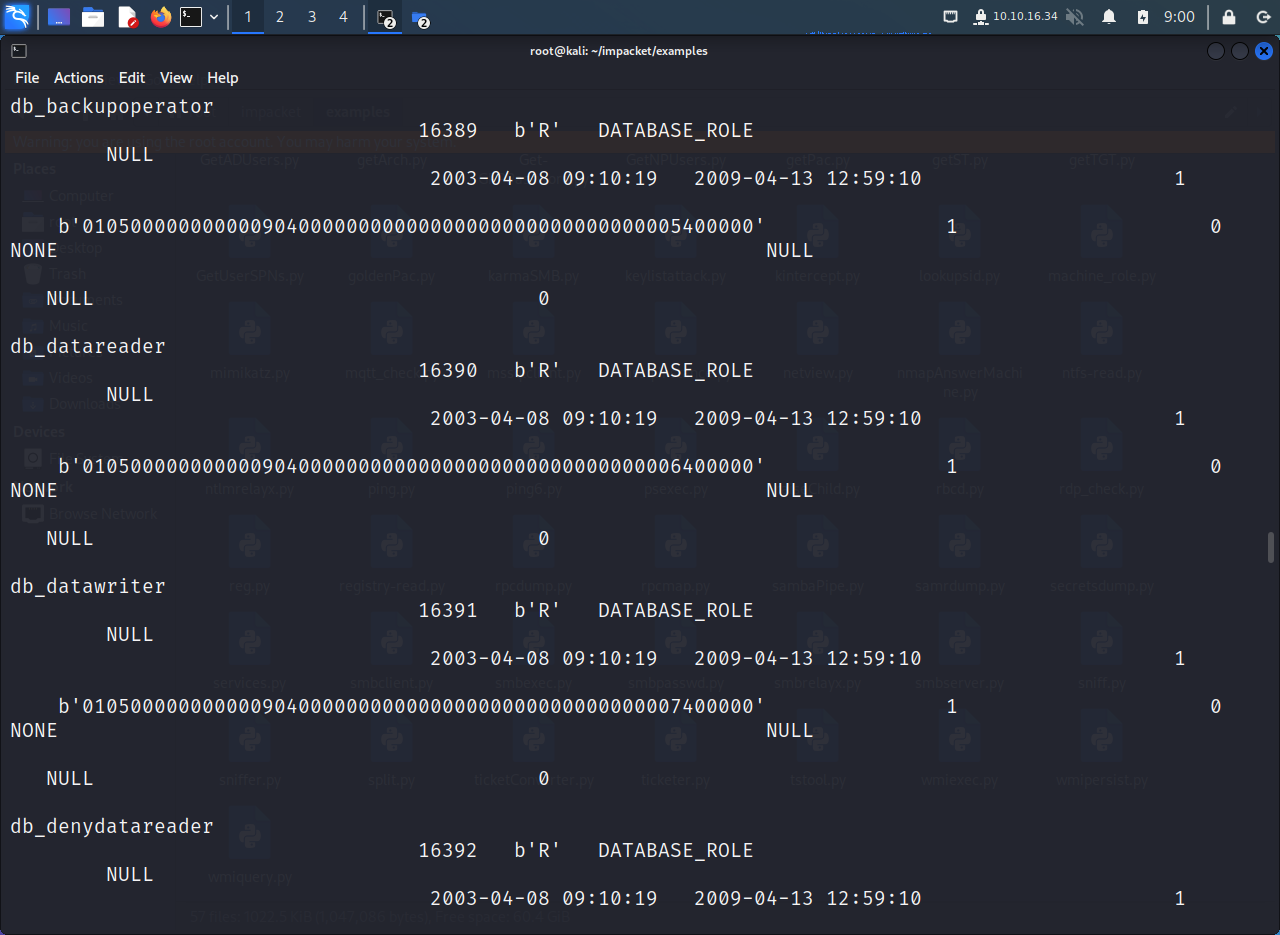Click hex string ending in 07400000
1280x935 pixels.
coord(412,706)
